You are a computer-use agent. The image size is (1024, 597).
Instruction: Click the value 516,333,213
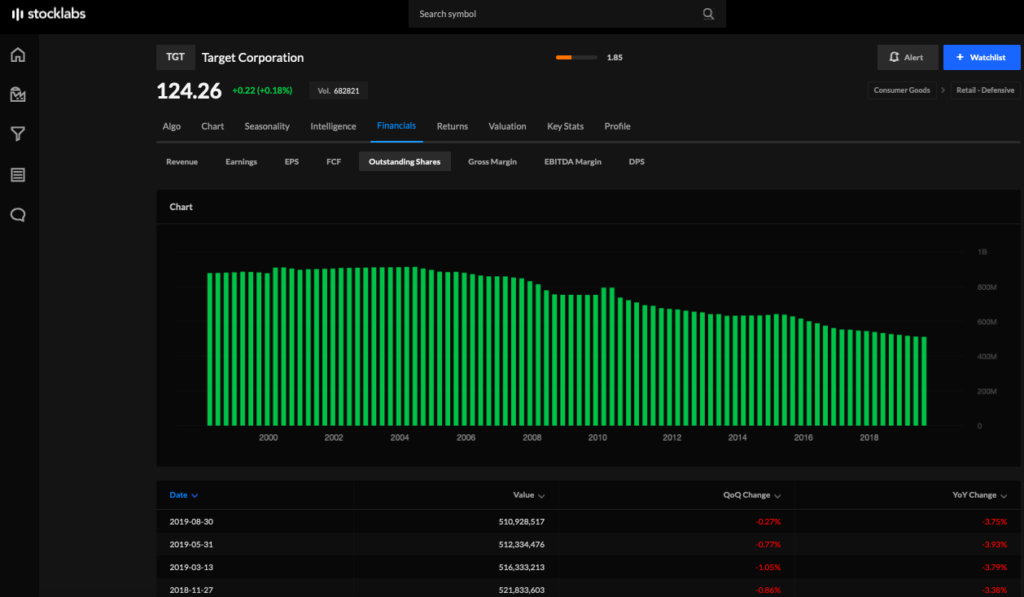pos(521,567)
